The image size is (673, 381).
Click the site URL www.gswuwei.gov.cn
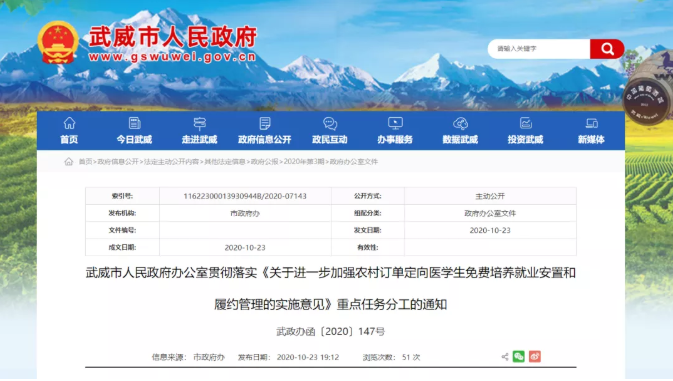point(172,57)
